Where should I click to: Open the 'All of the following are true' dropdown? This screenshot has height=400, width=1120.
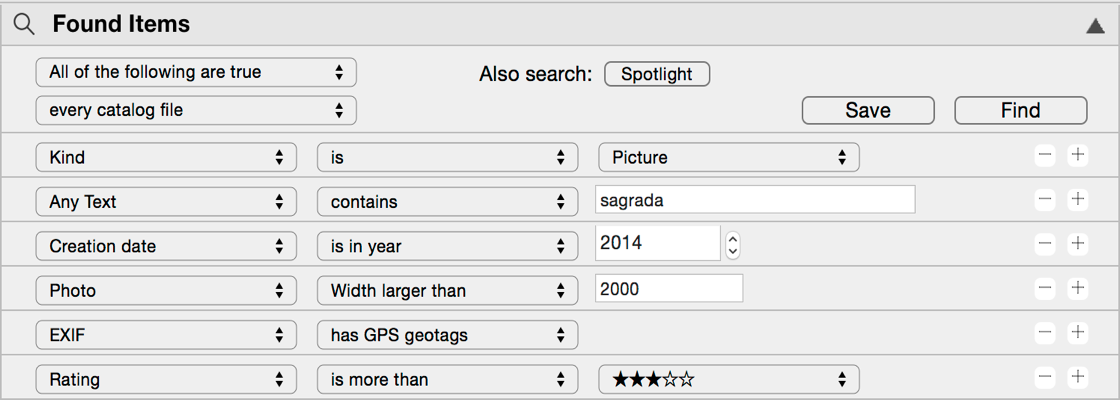196,72
